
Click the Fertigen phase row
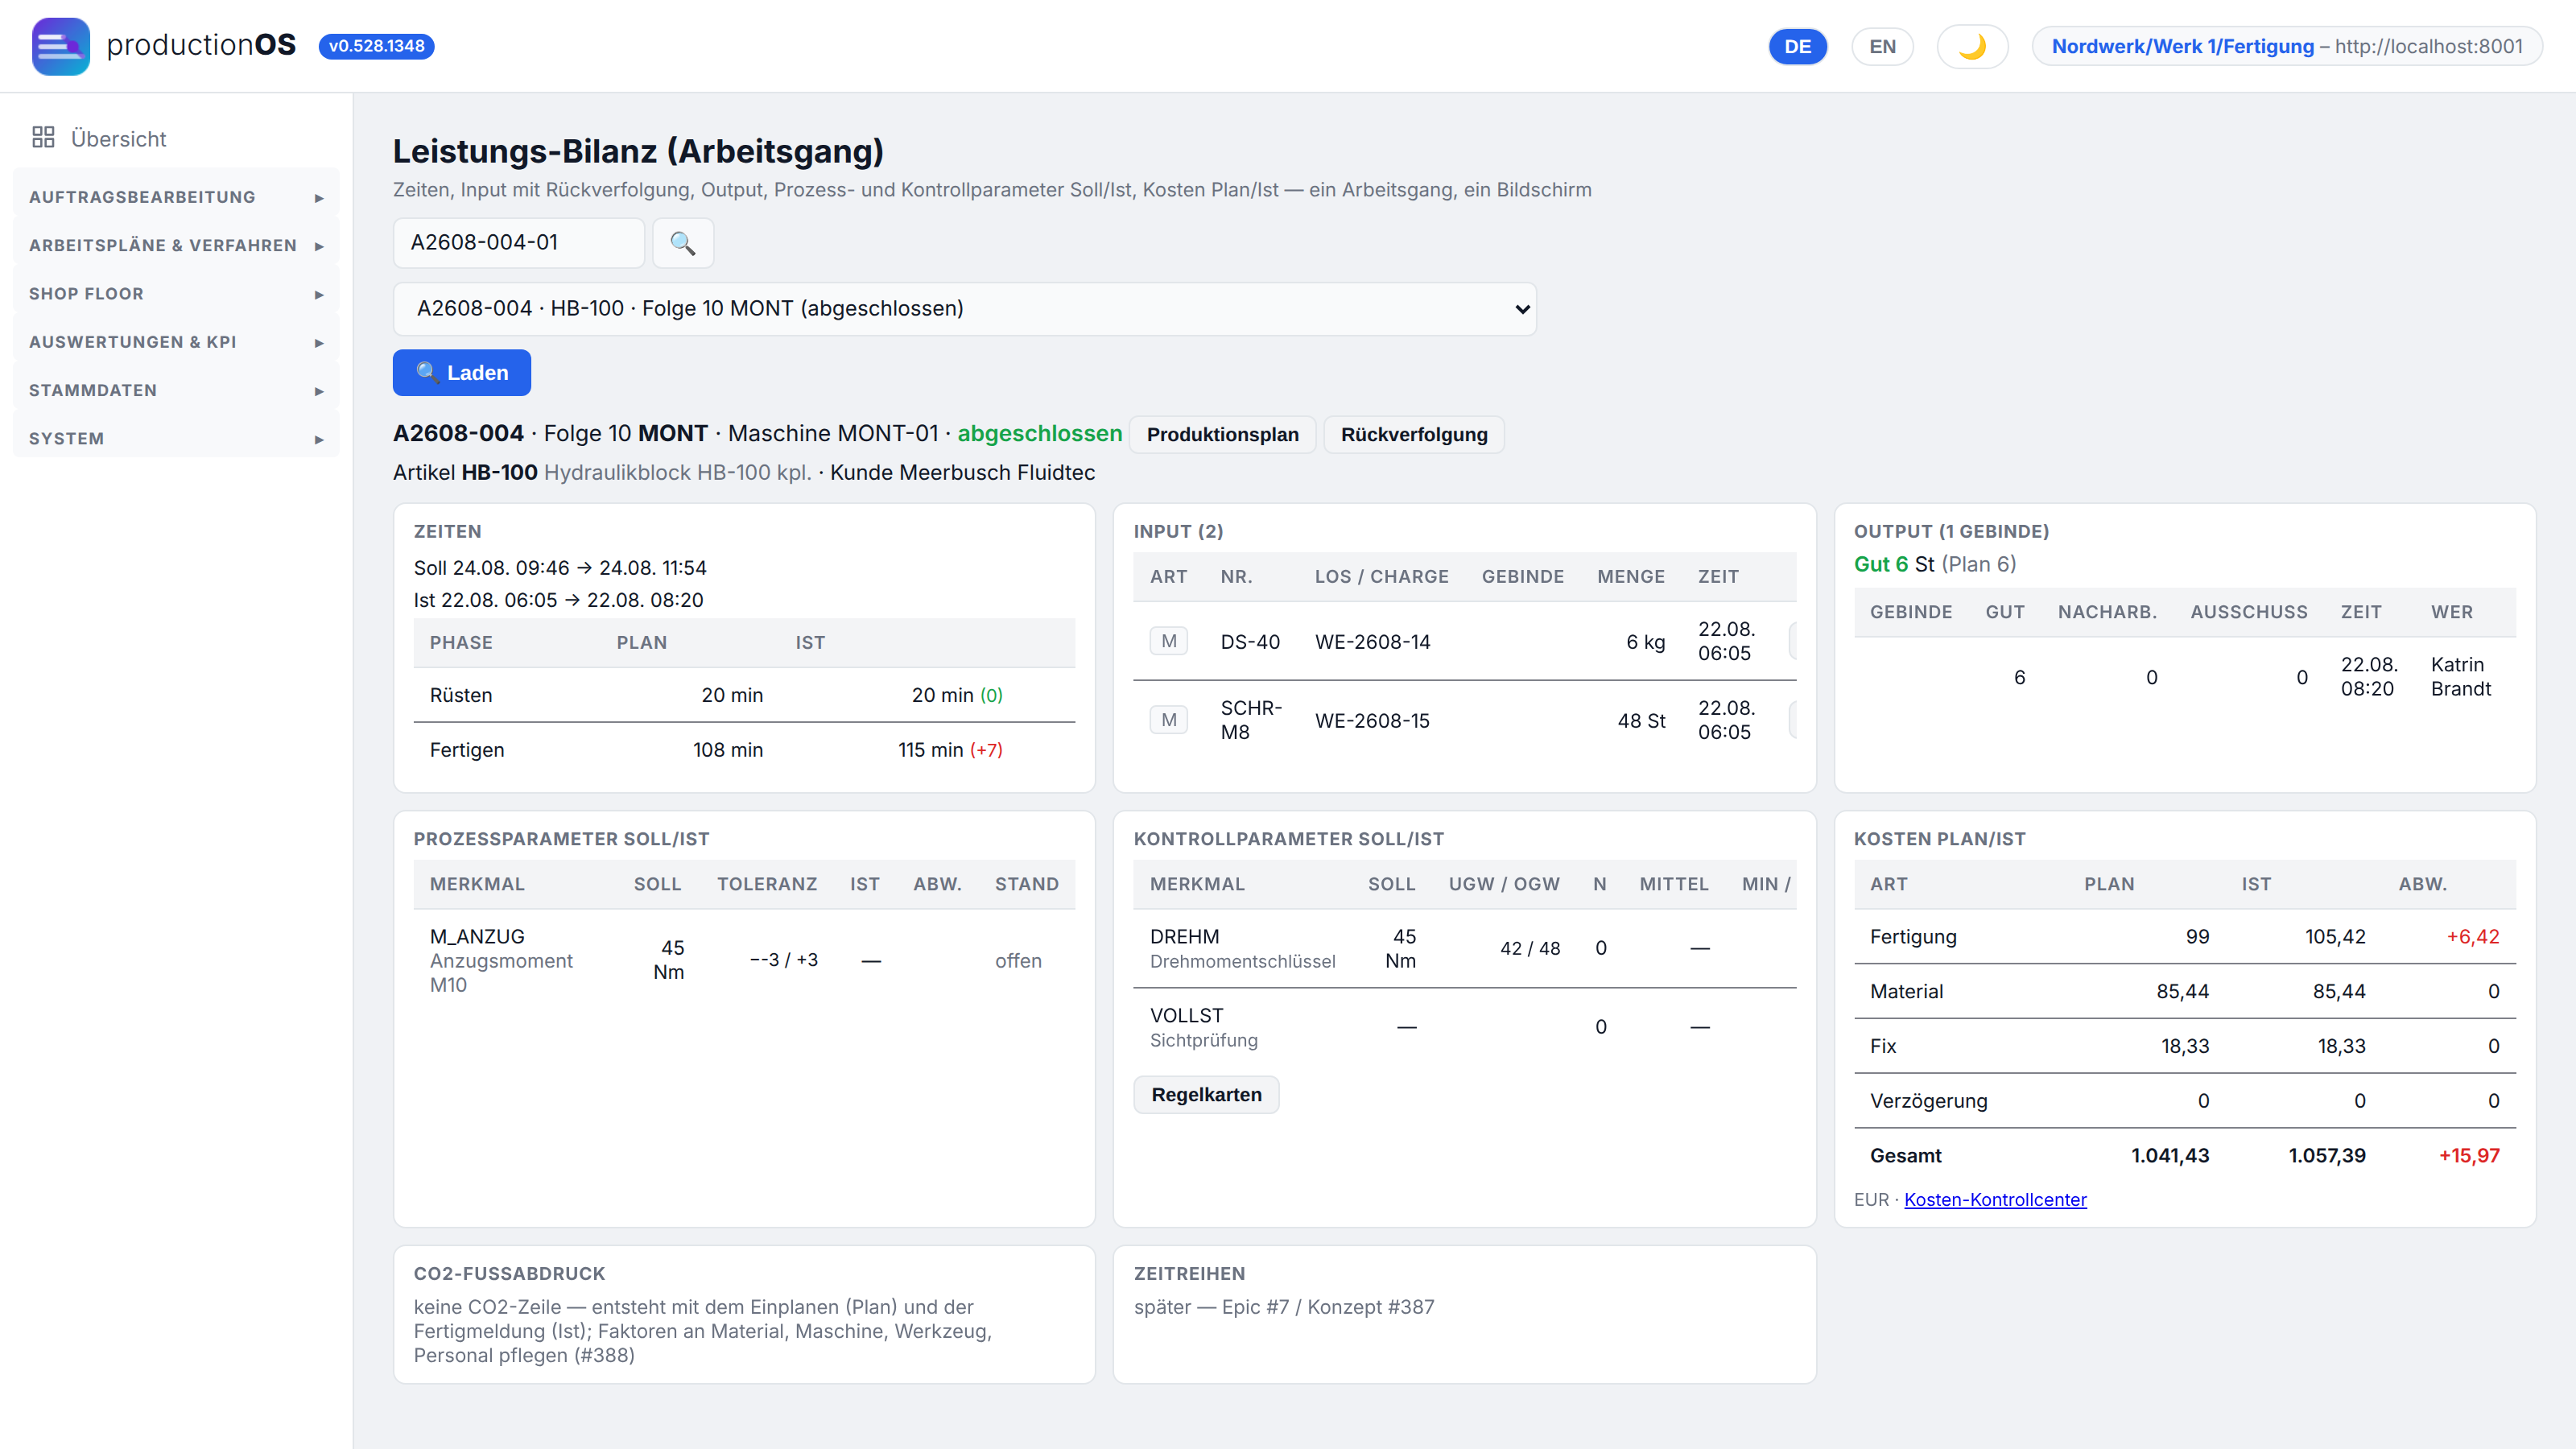tap(744, 750)
